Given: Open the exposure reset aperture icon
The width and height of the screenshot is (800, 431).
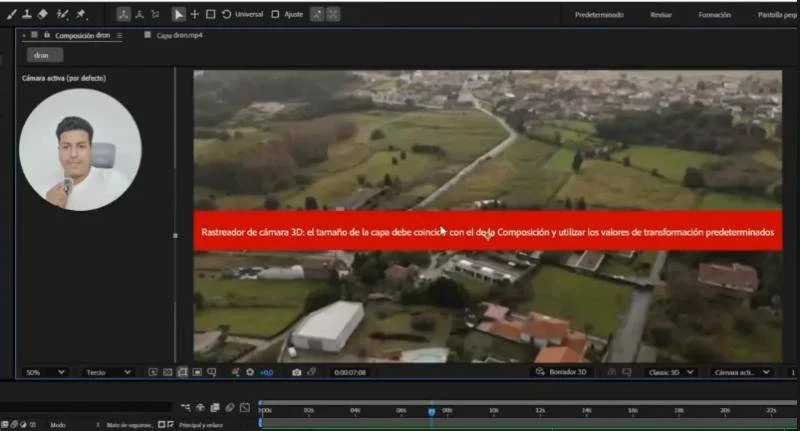Looking at the screenshot, I should (250, 372).
